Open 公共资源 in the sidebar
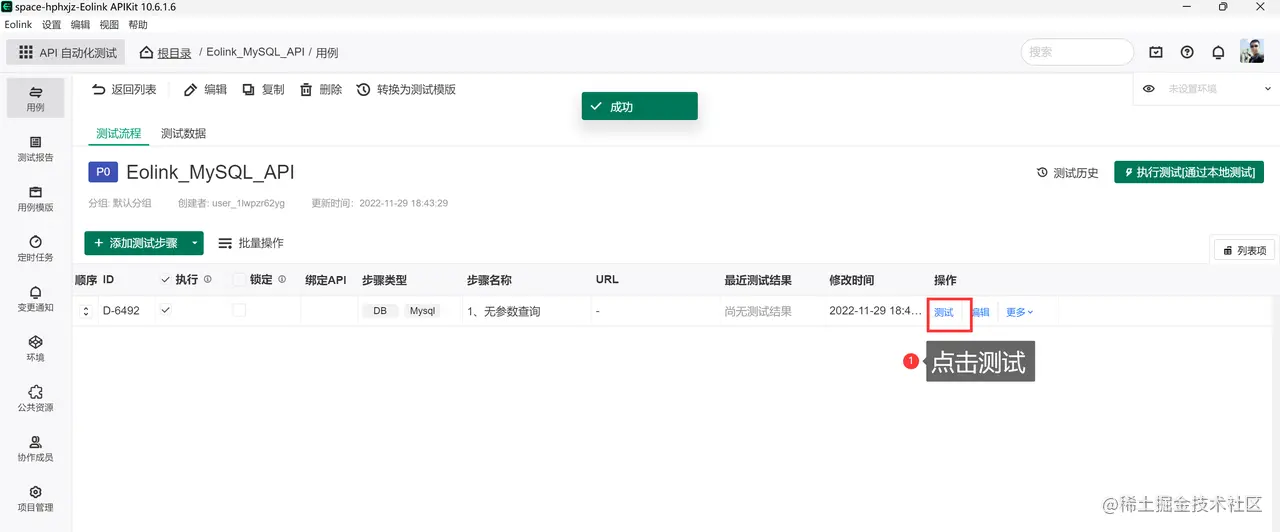 (35, 398)
